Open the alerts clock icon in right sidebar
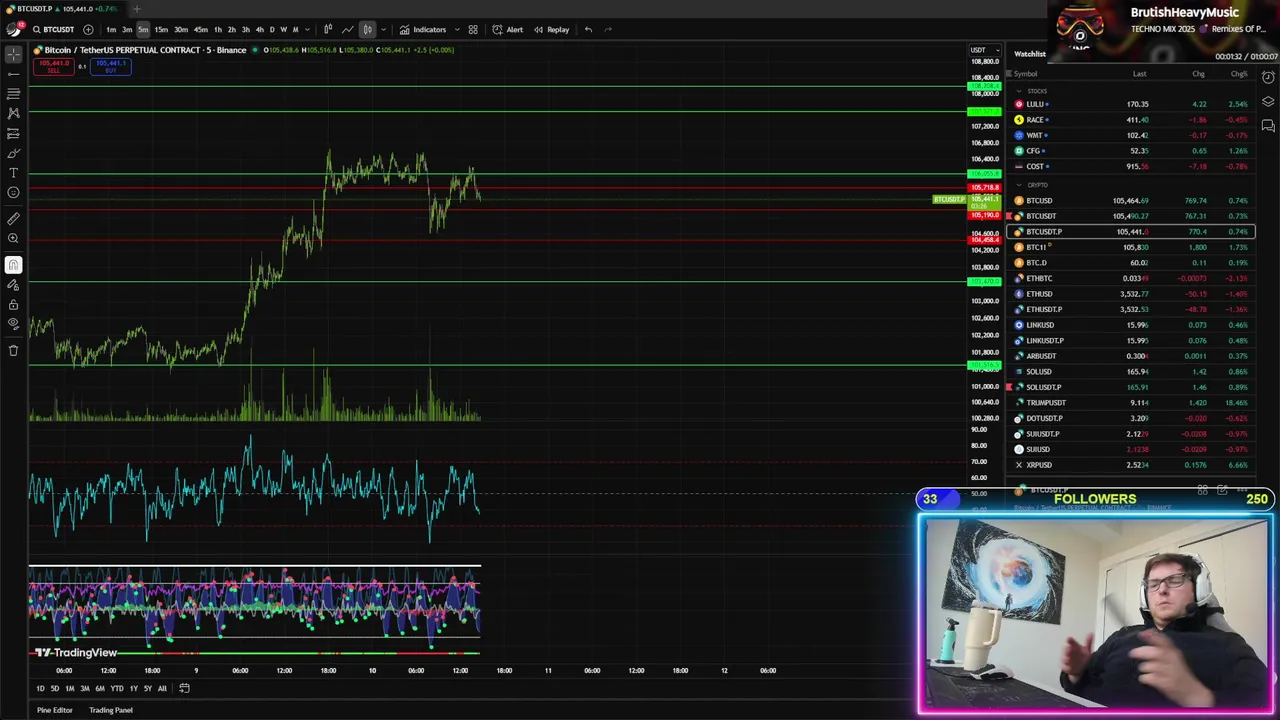The height and width of the screenshot is (720, 1280). pyautogui.click(x=1268, y=78)
